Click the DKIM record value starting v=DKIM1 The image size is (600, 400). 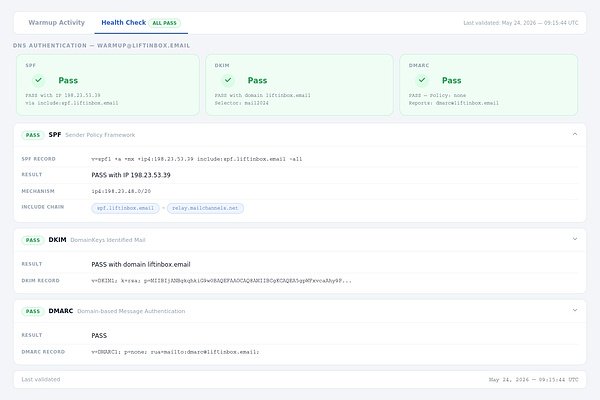221,281
